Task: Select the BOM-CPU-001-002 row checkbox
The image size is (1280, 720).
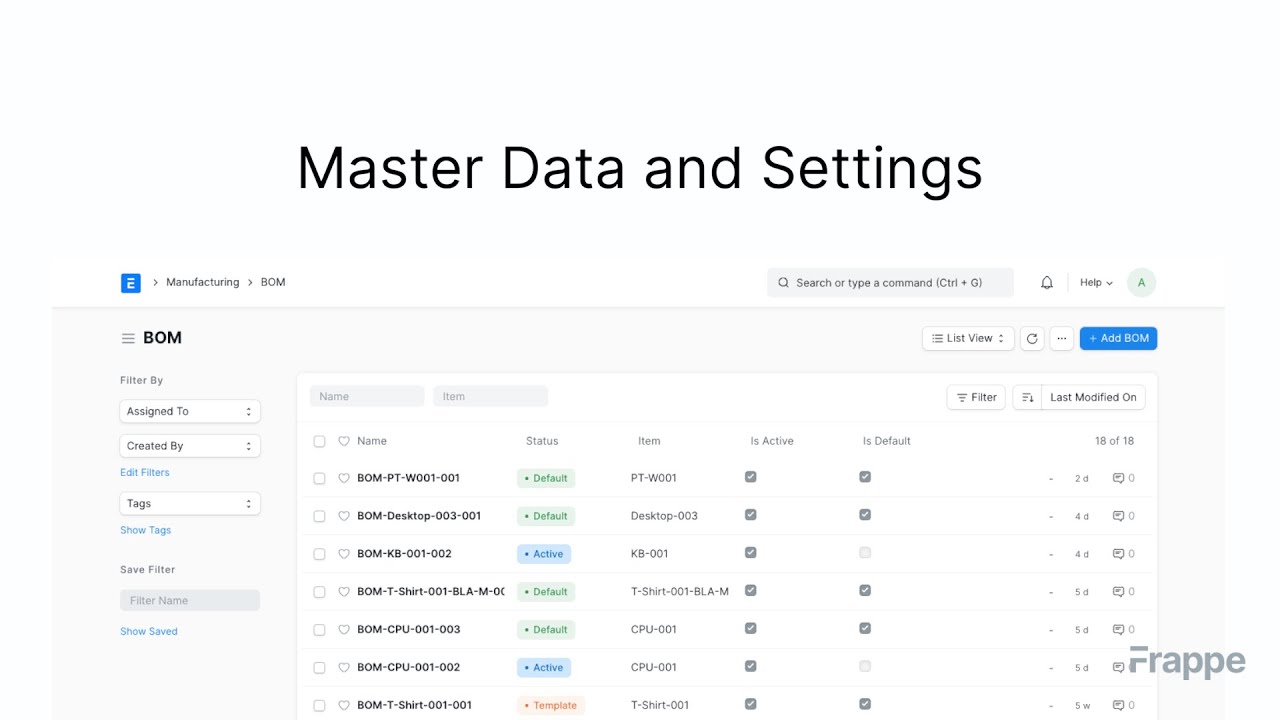Action: point(319,668)
